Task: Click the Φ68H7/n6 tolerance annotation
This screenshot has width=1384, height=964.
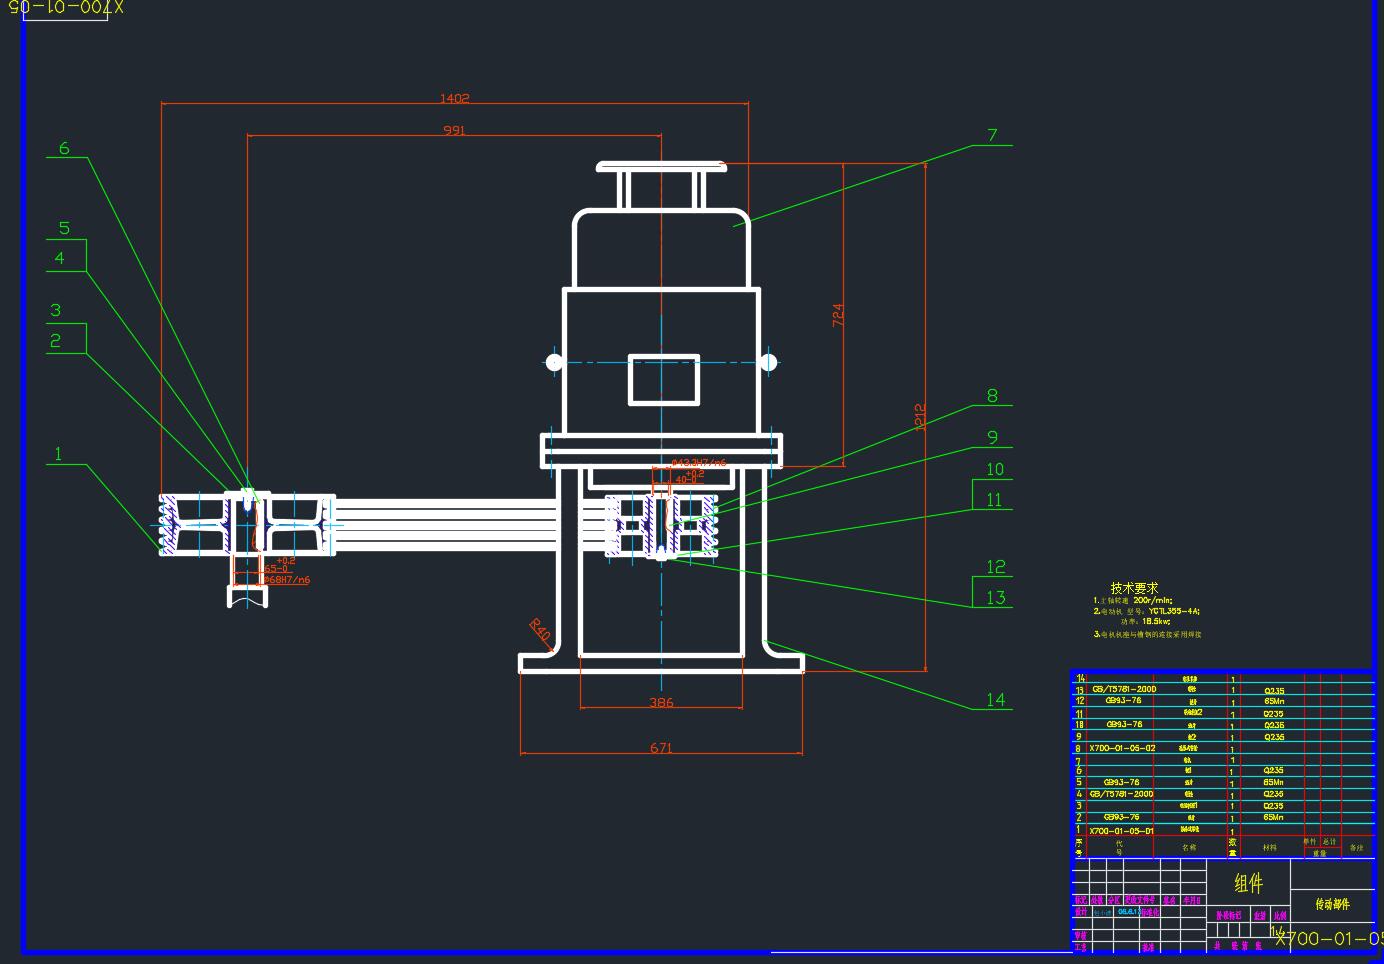Action: (287, 580)
